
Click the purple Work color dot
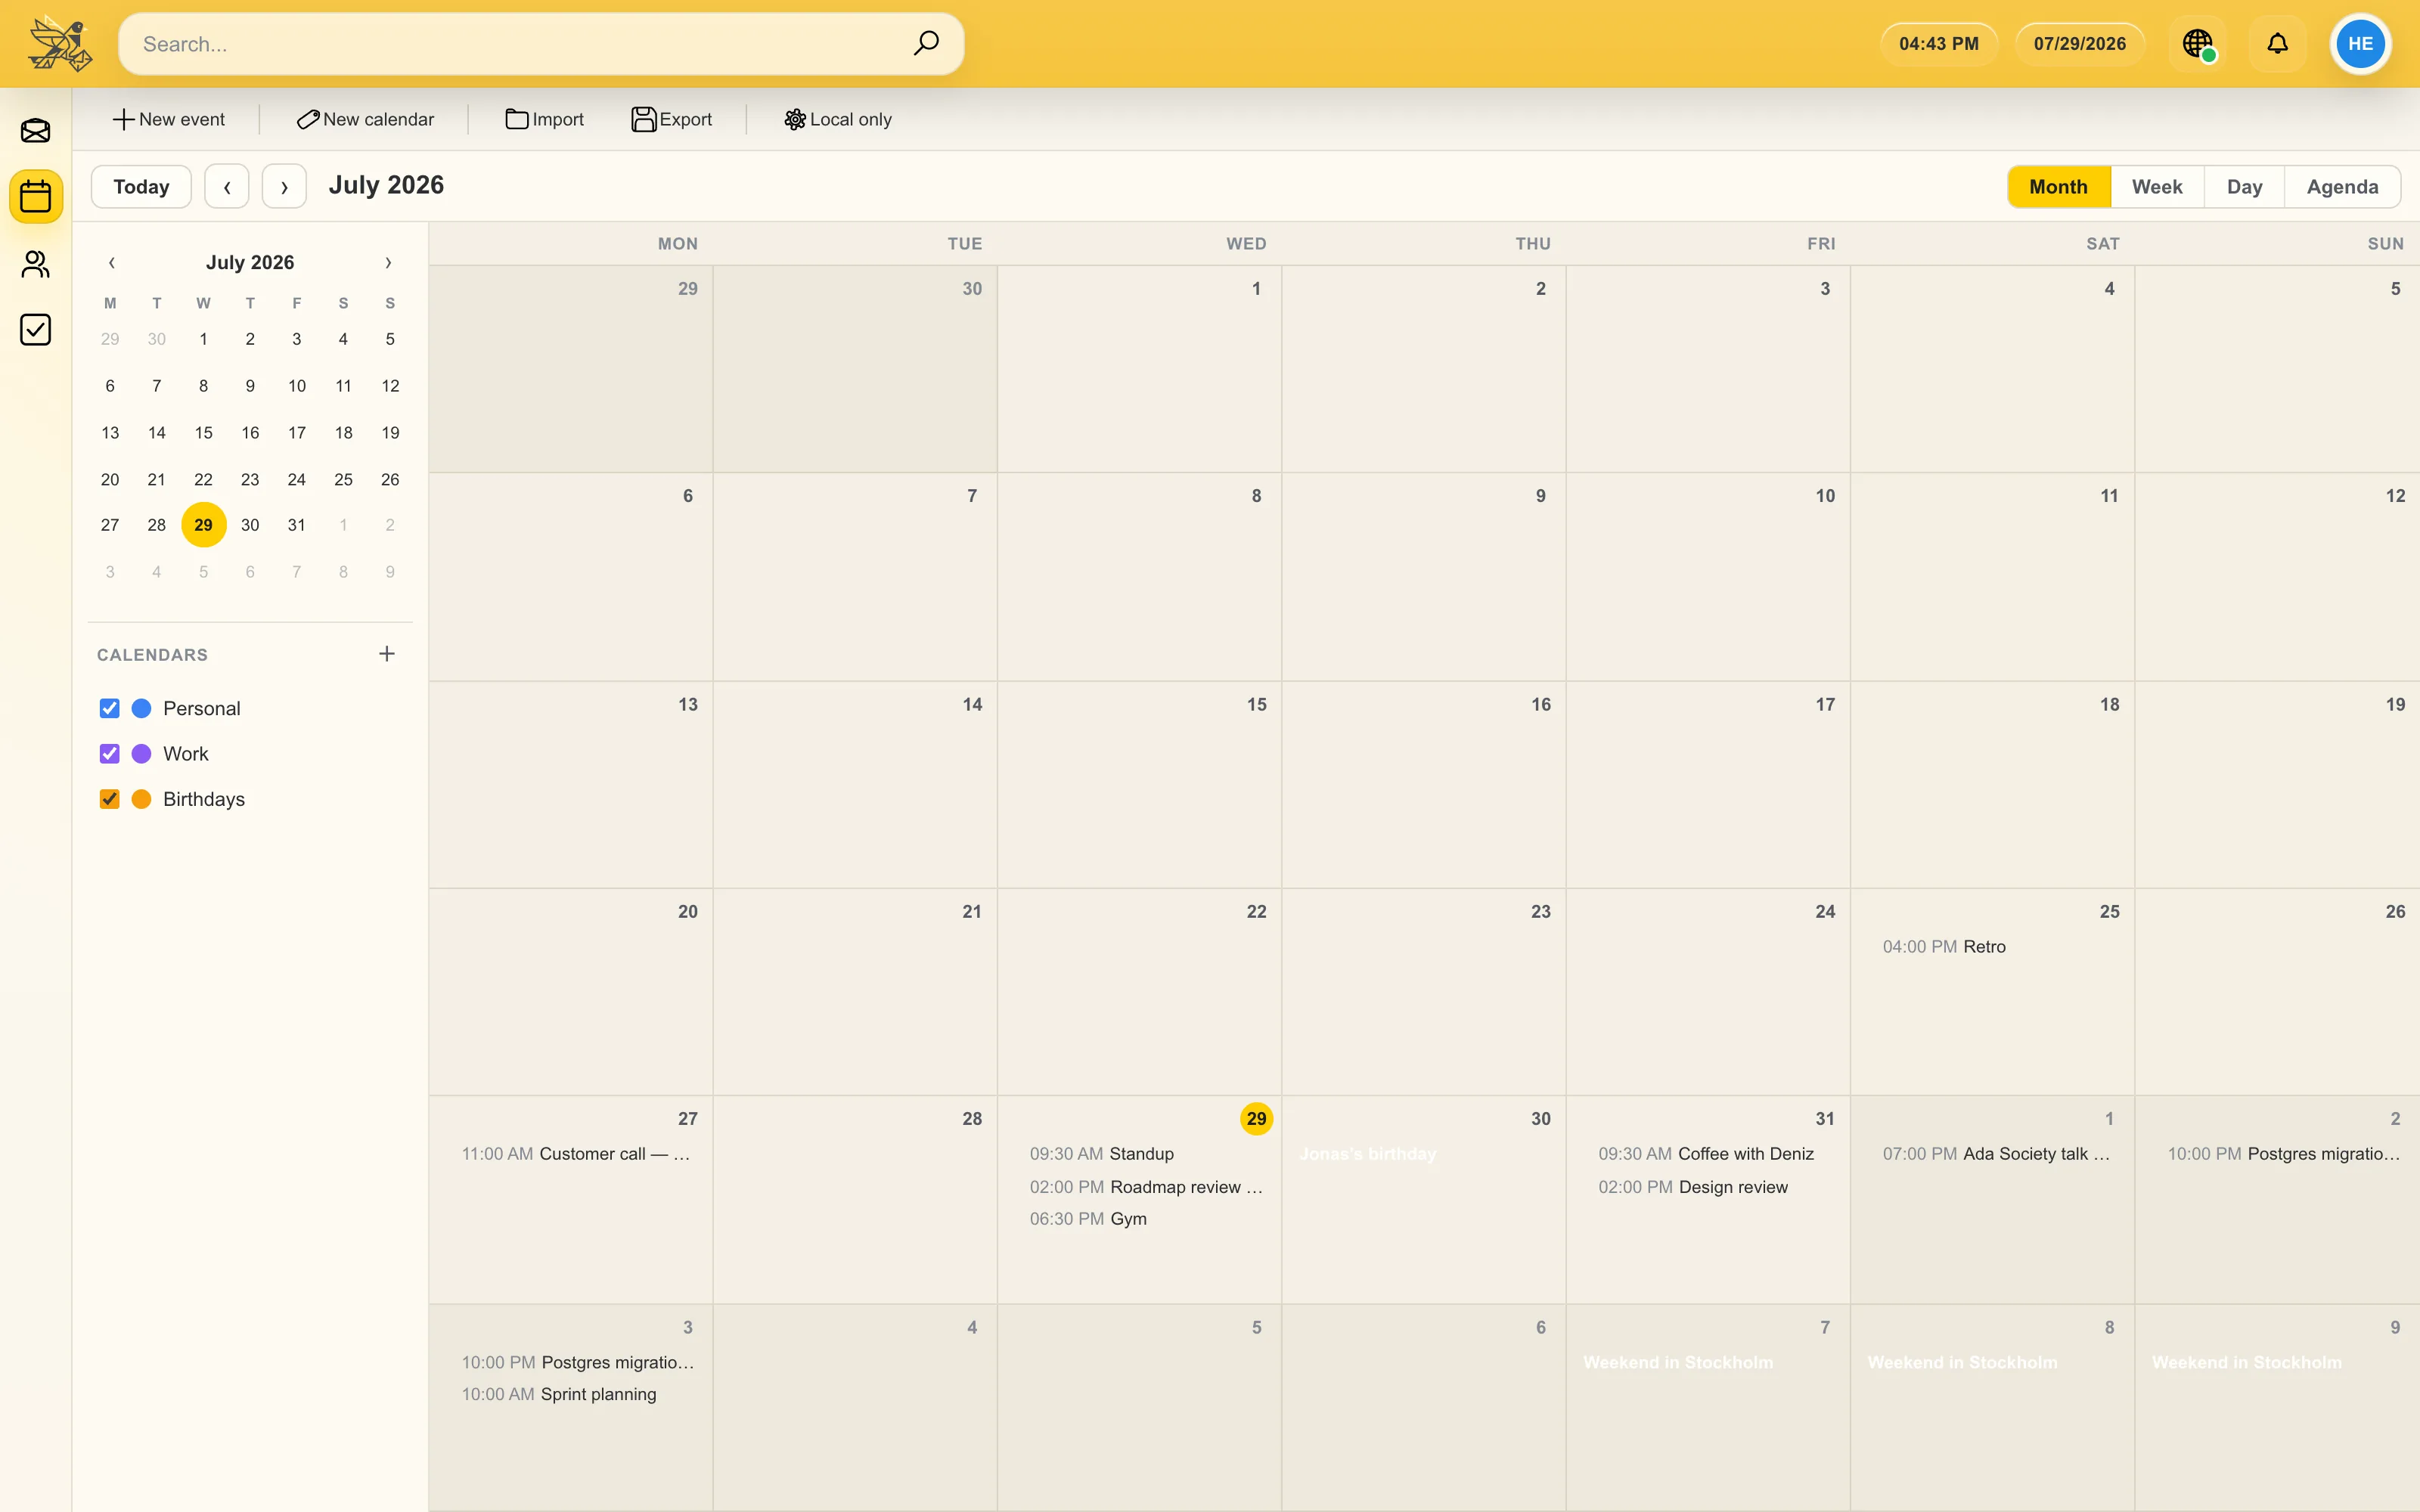pyautogui.click(x=142, y=754)
